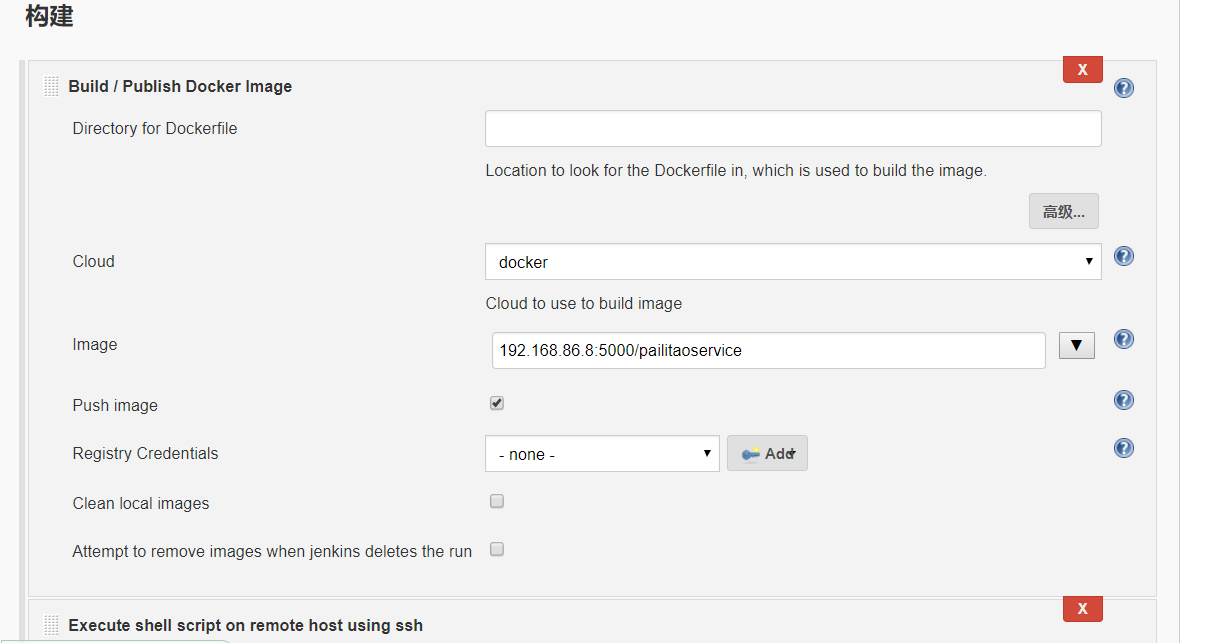Open help for Registry Credentials
1222x643 pixels.
[1124, 448]
